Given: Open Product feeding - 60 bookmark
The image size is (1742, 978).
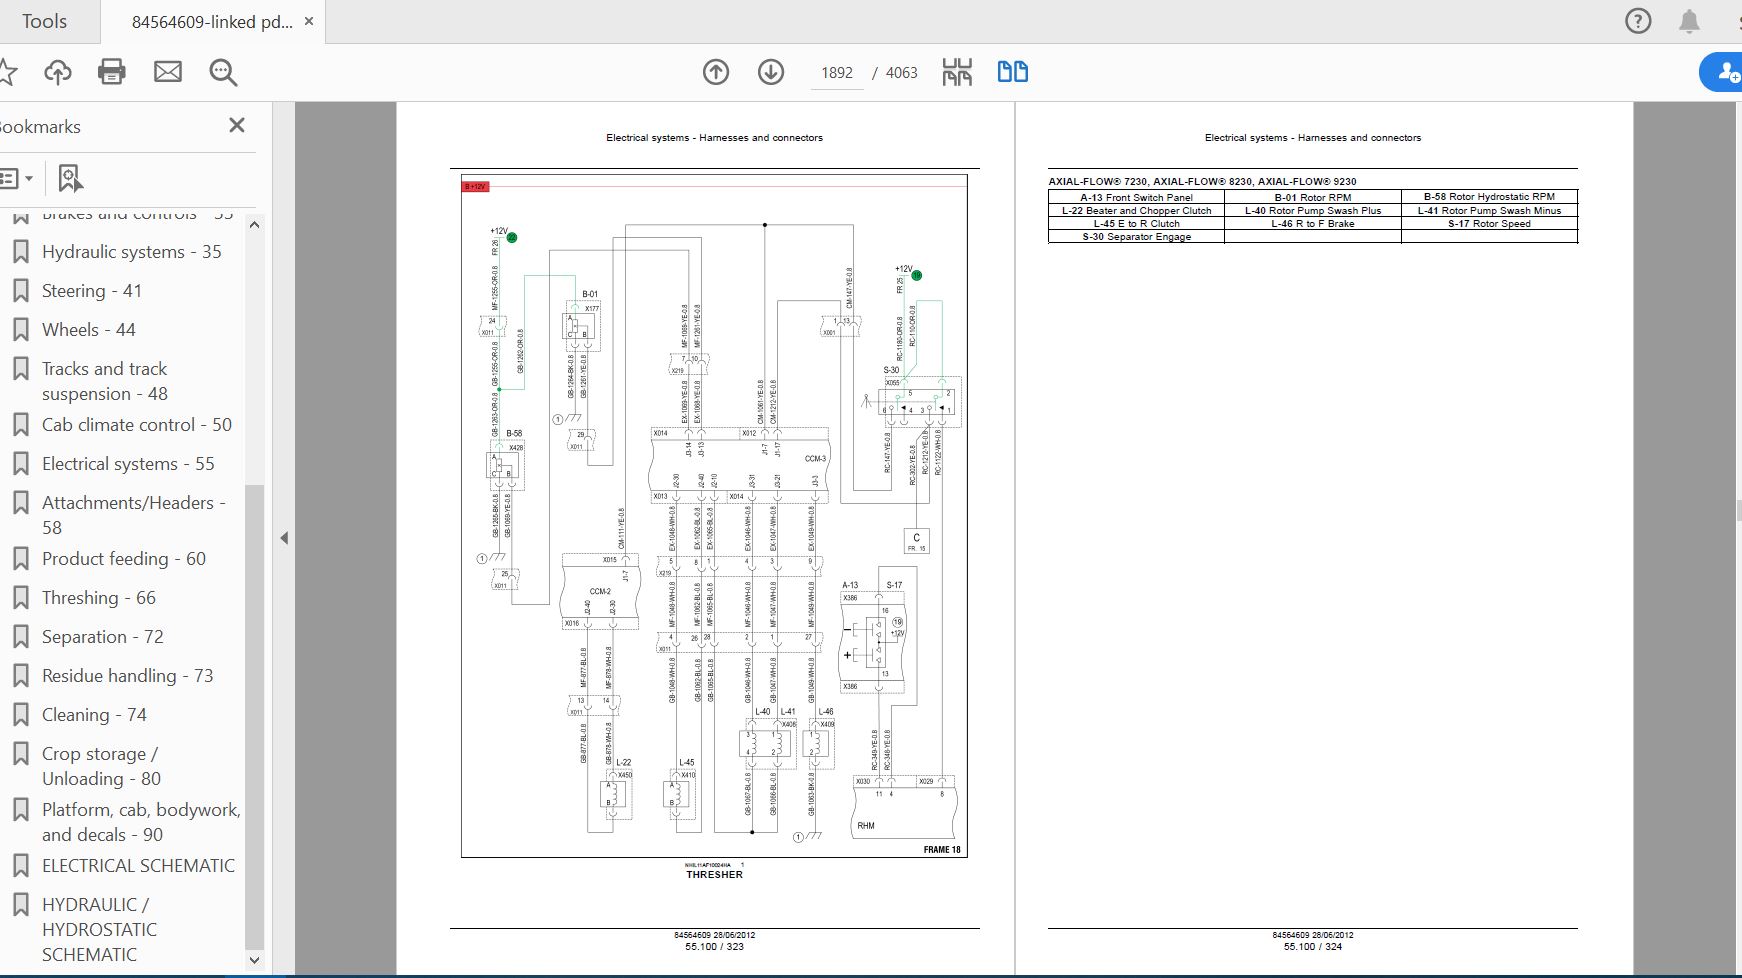Looking at the screenshot, I should pos(123,559).
